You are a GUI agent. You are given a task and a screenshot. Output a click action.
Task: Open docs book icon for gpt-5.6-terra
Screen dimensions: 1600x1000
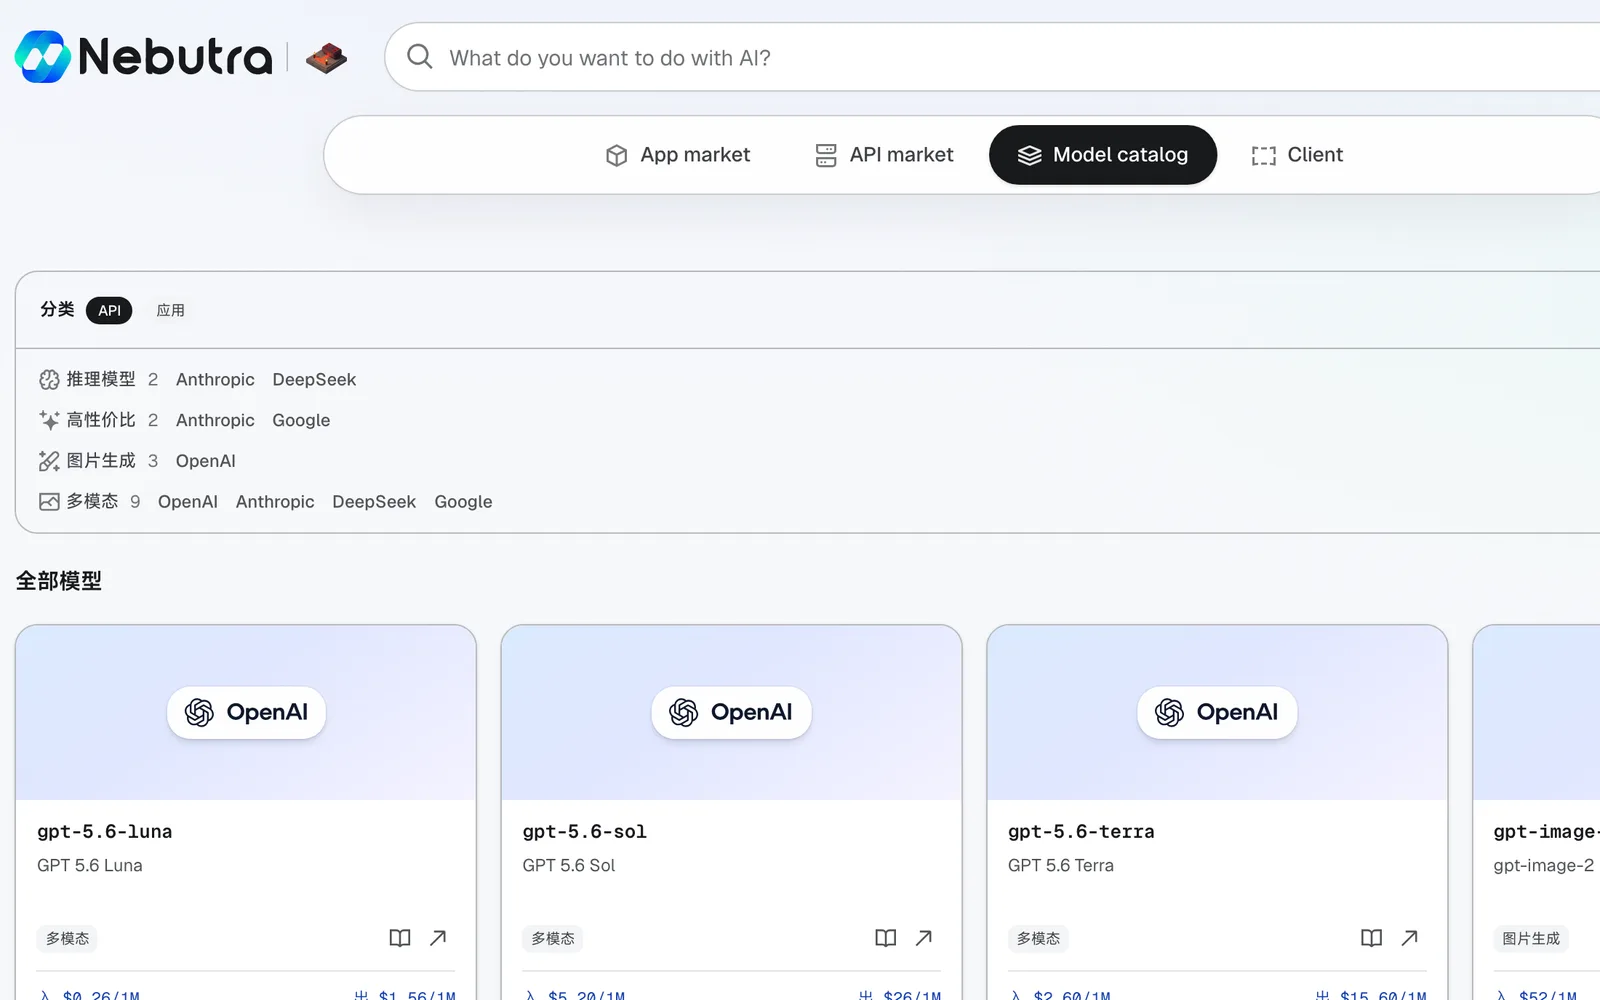(1372, 938)
